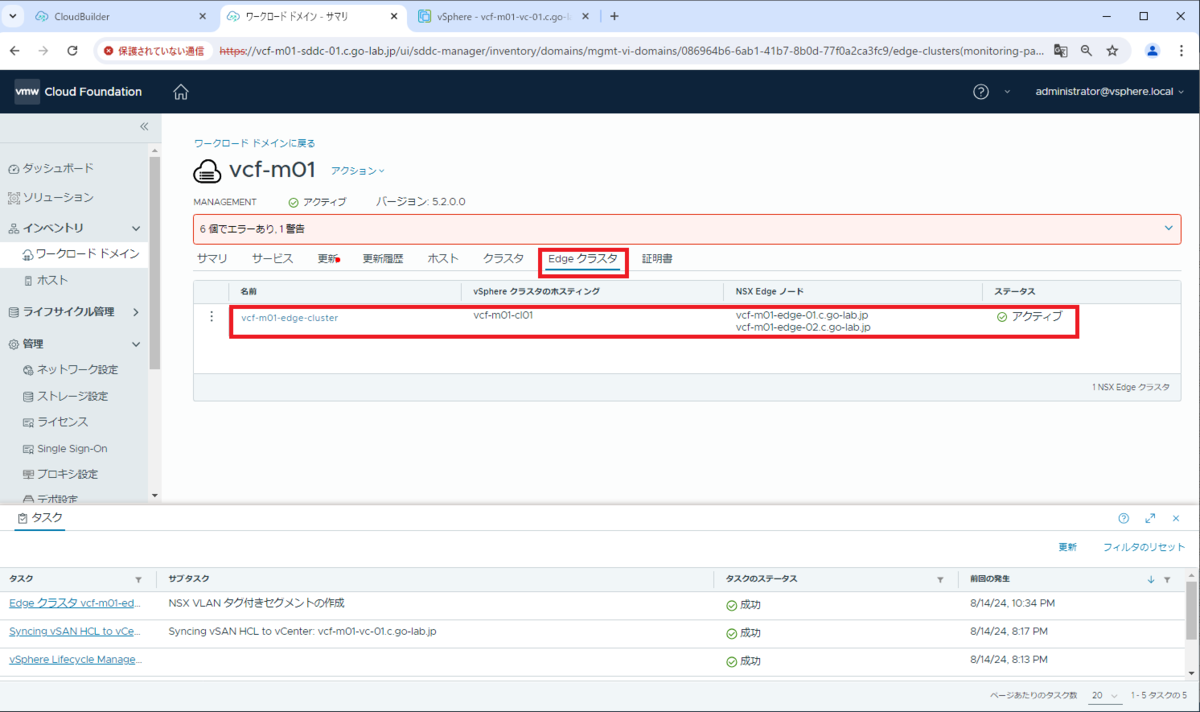Open a new browser tab
The image size is (1200, 712).
614,17
